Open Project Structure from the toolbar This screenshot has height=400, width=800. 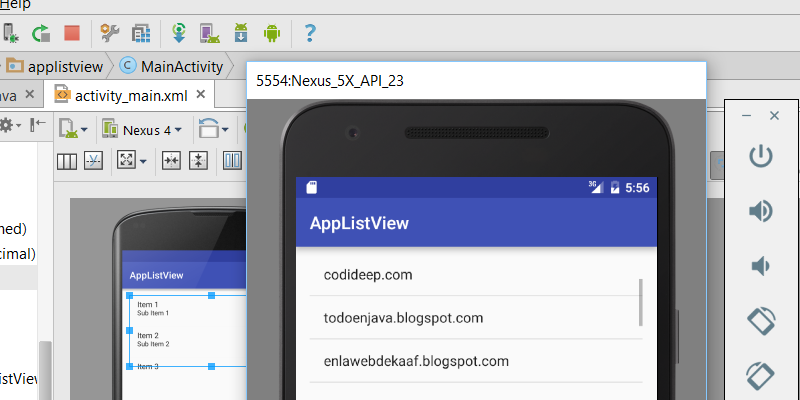pyautogui.click(x=141, y=34)
